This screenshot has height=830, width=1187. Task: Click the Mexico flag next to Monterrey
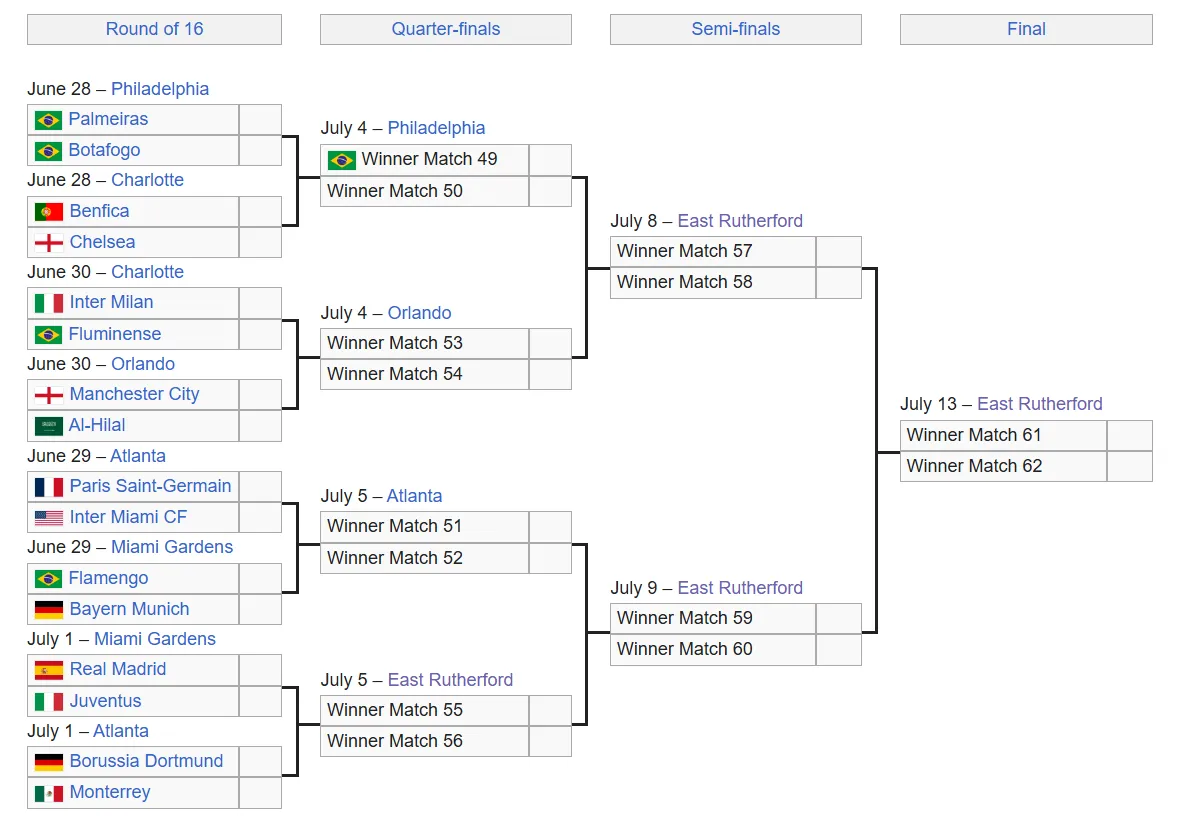(49, 793)
